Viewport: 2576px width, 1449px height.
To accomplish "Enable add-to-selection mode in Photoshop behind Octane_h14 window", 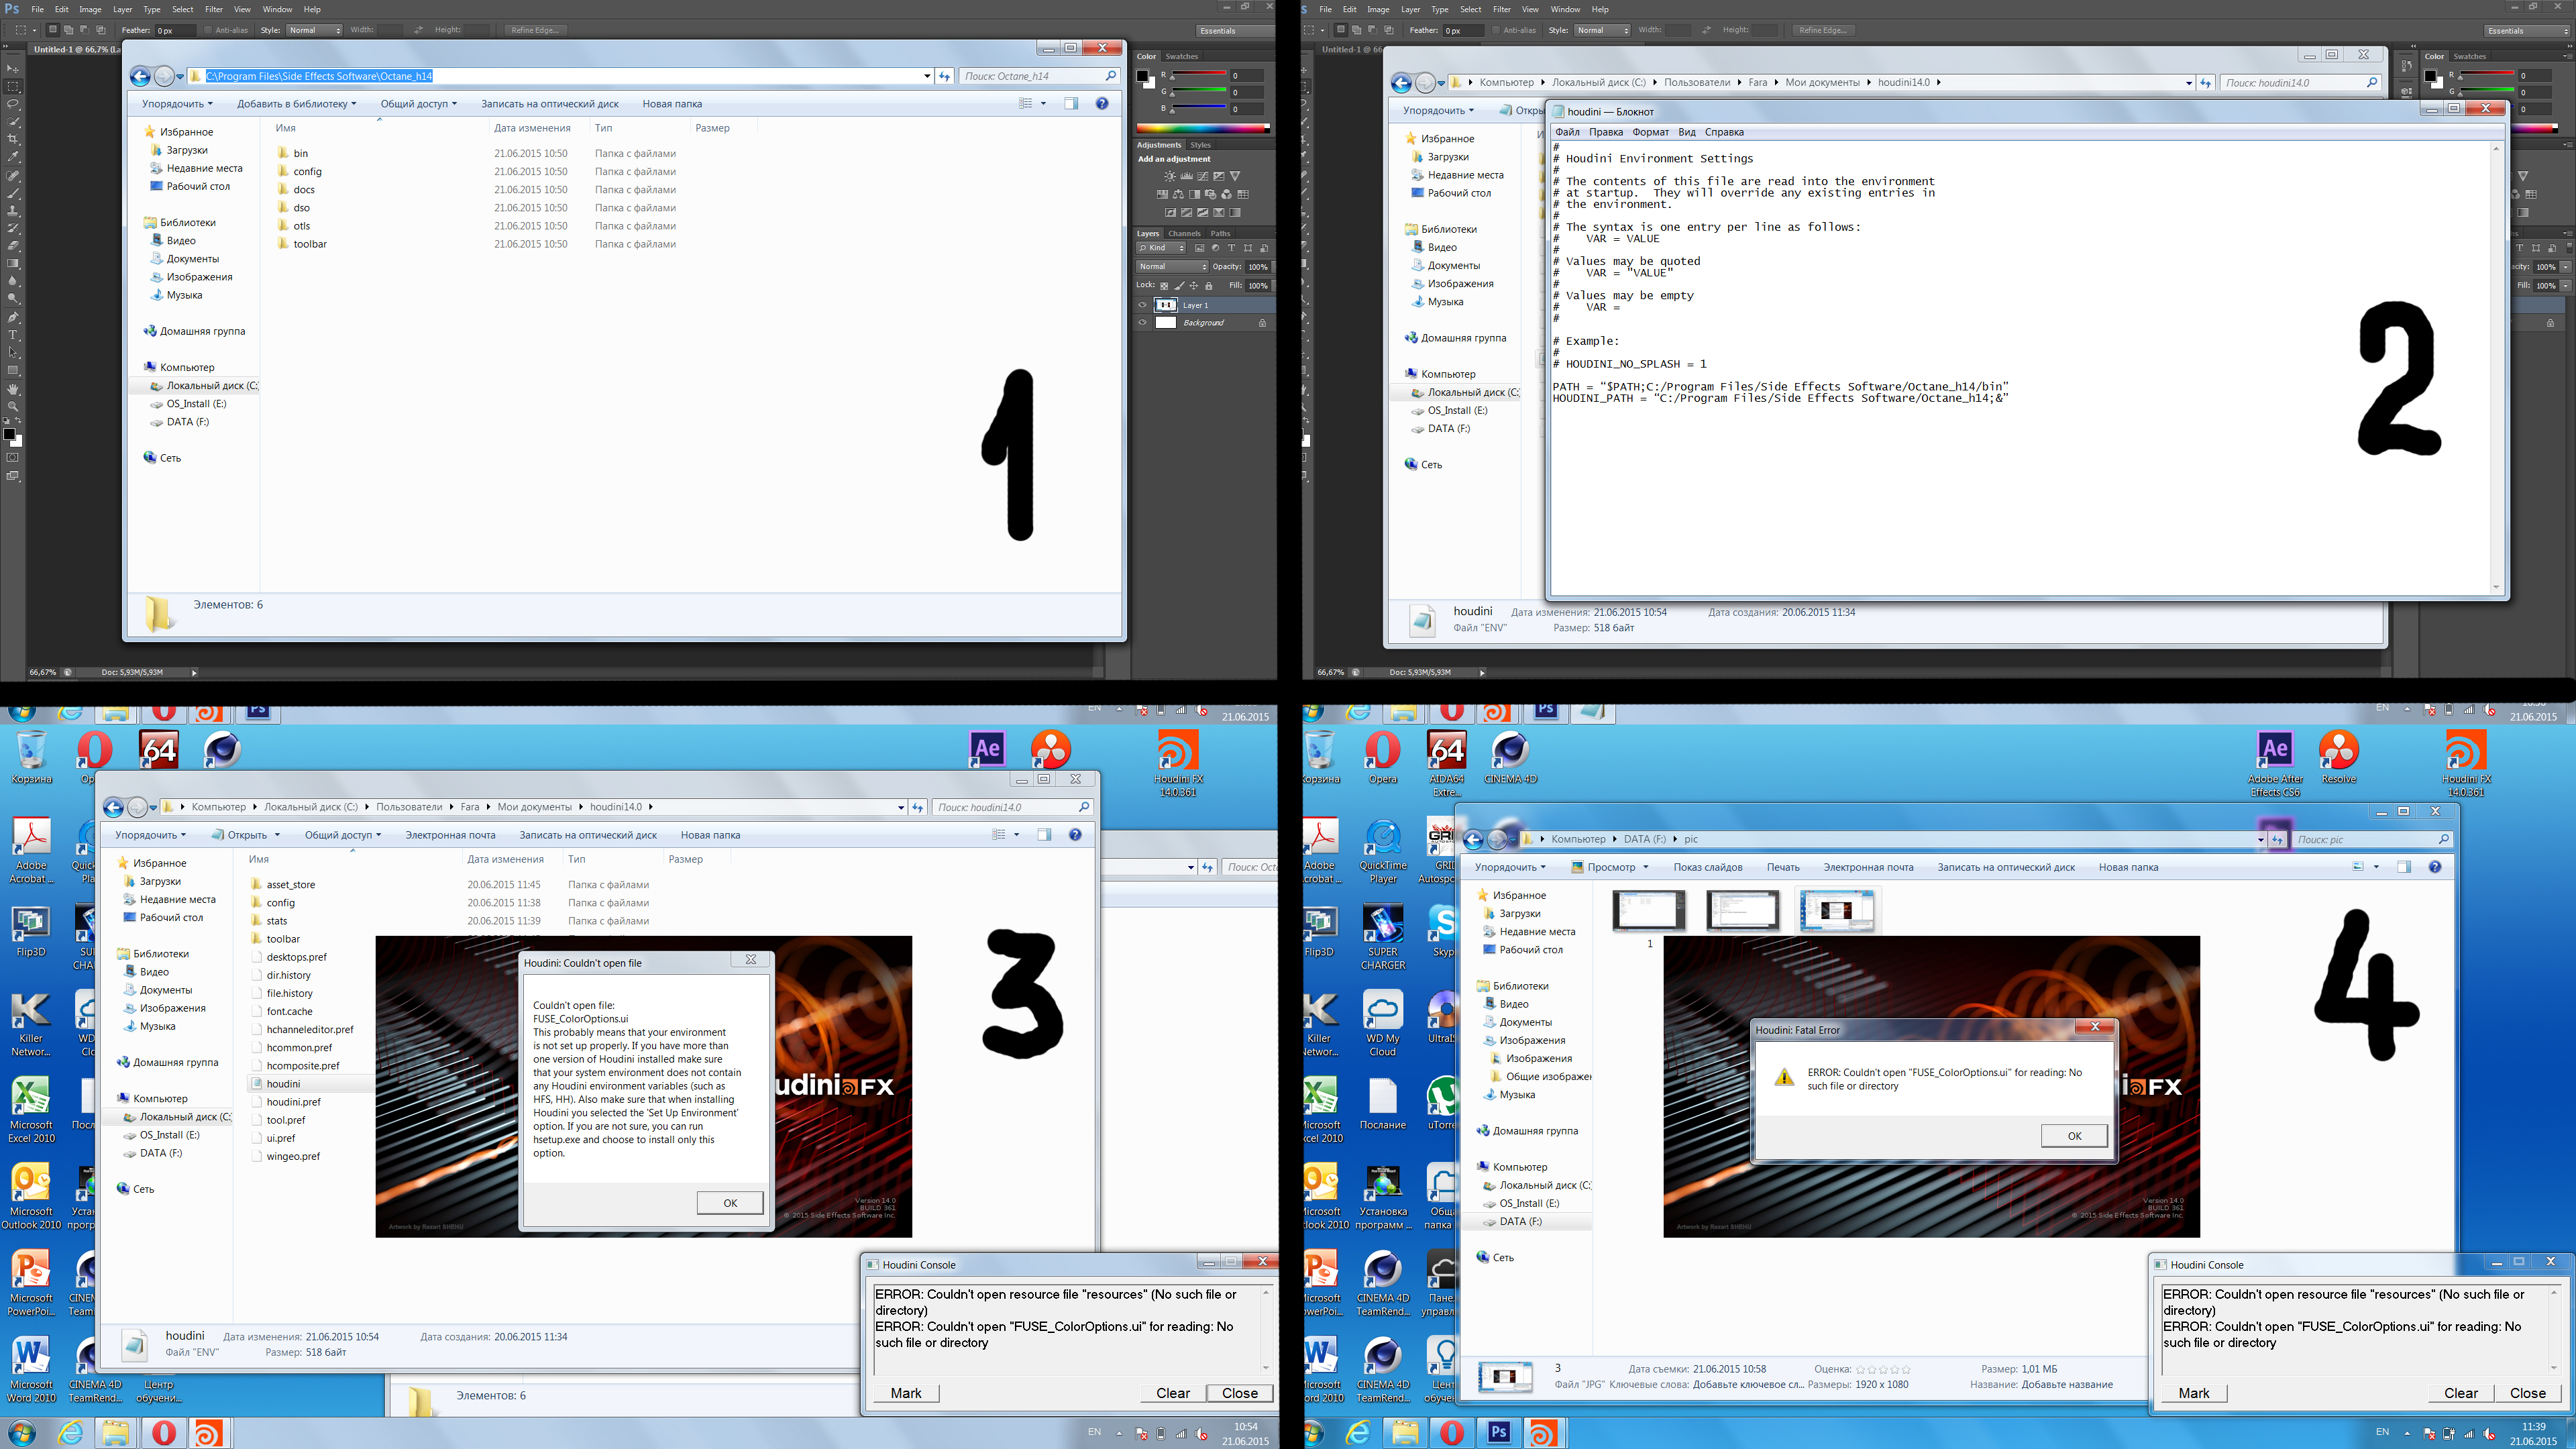I will (x=68, y=30).
